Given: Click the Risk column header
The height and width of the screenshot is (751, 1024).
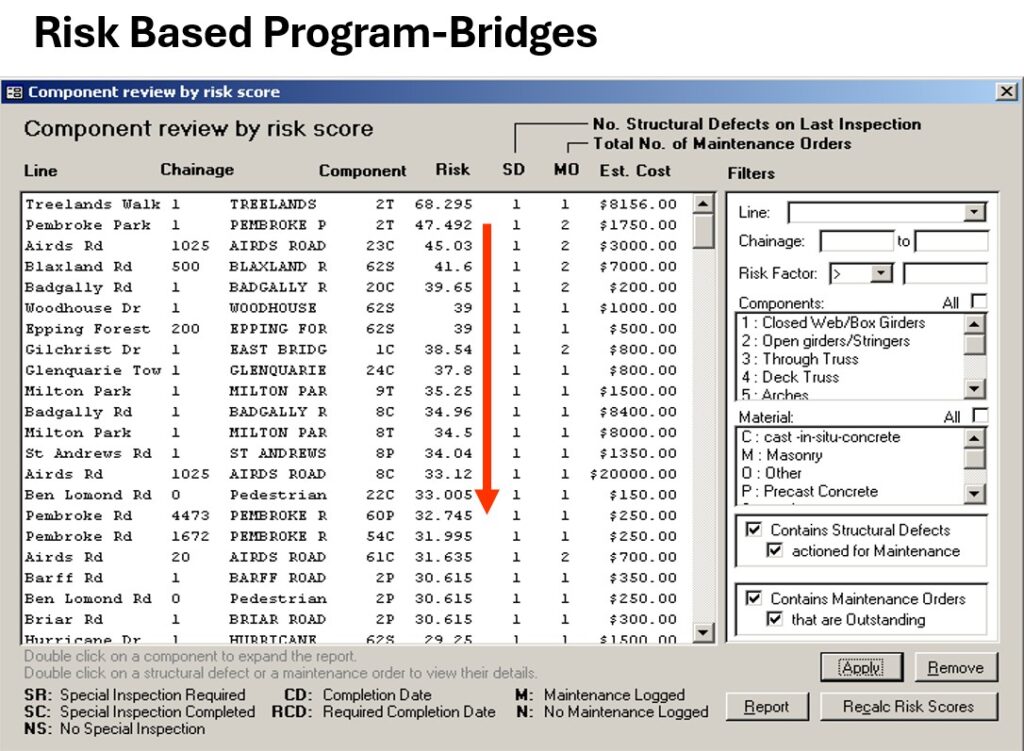Looking at the screenshot, I should click(x=453, y=169).
